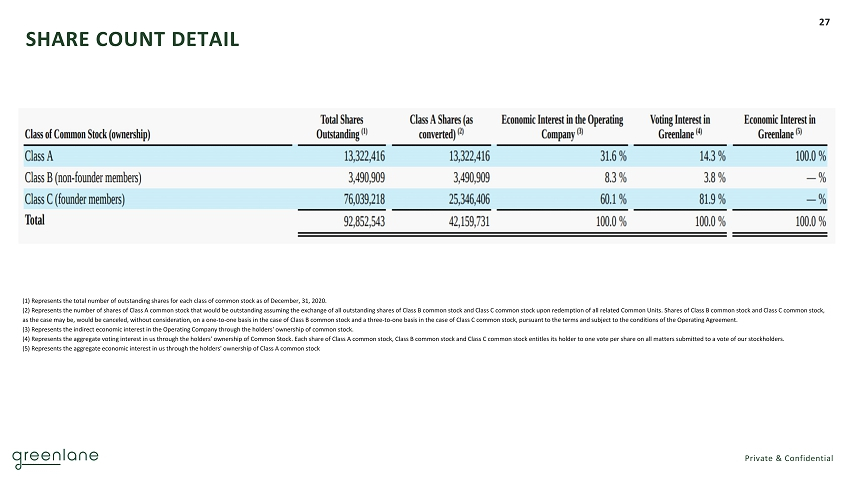Click footnote (1) about outstanding shares
The width and height of the screenshot is (850, 477).
click(x=160, y=301)
